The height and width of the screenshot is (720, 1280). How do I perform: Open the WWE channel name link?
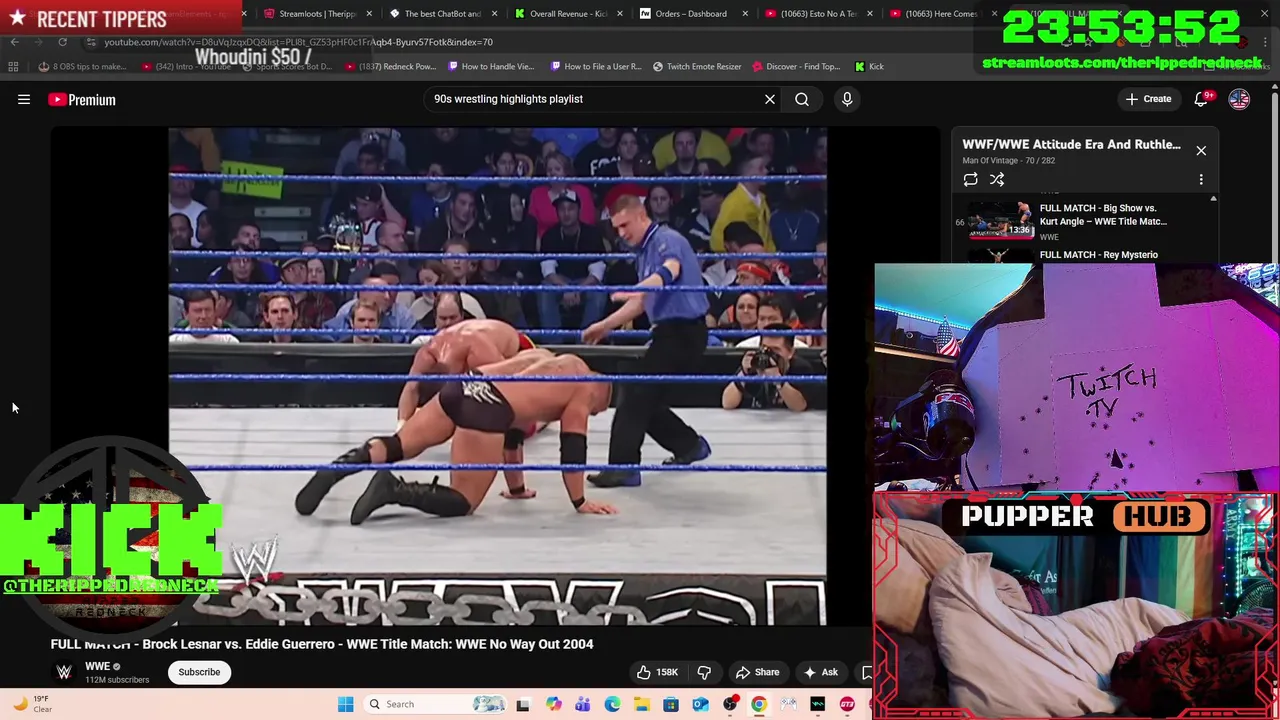97,667
